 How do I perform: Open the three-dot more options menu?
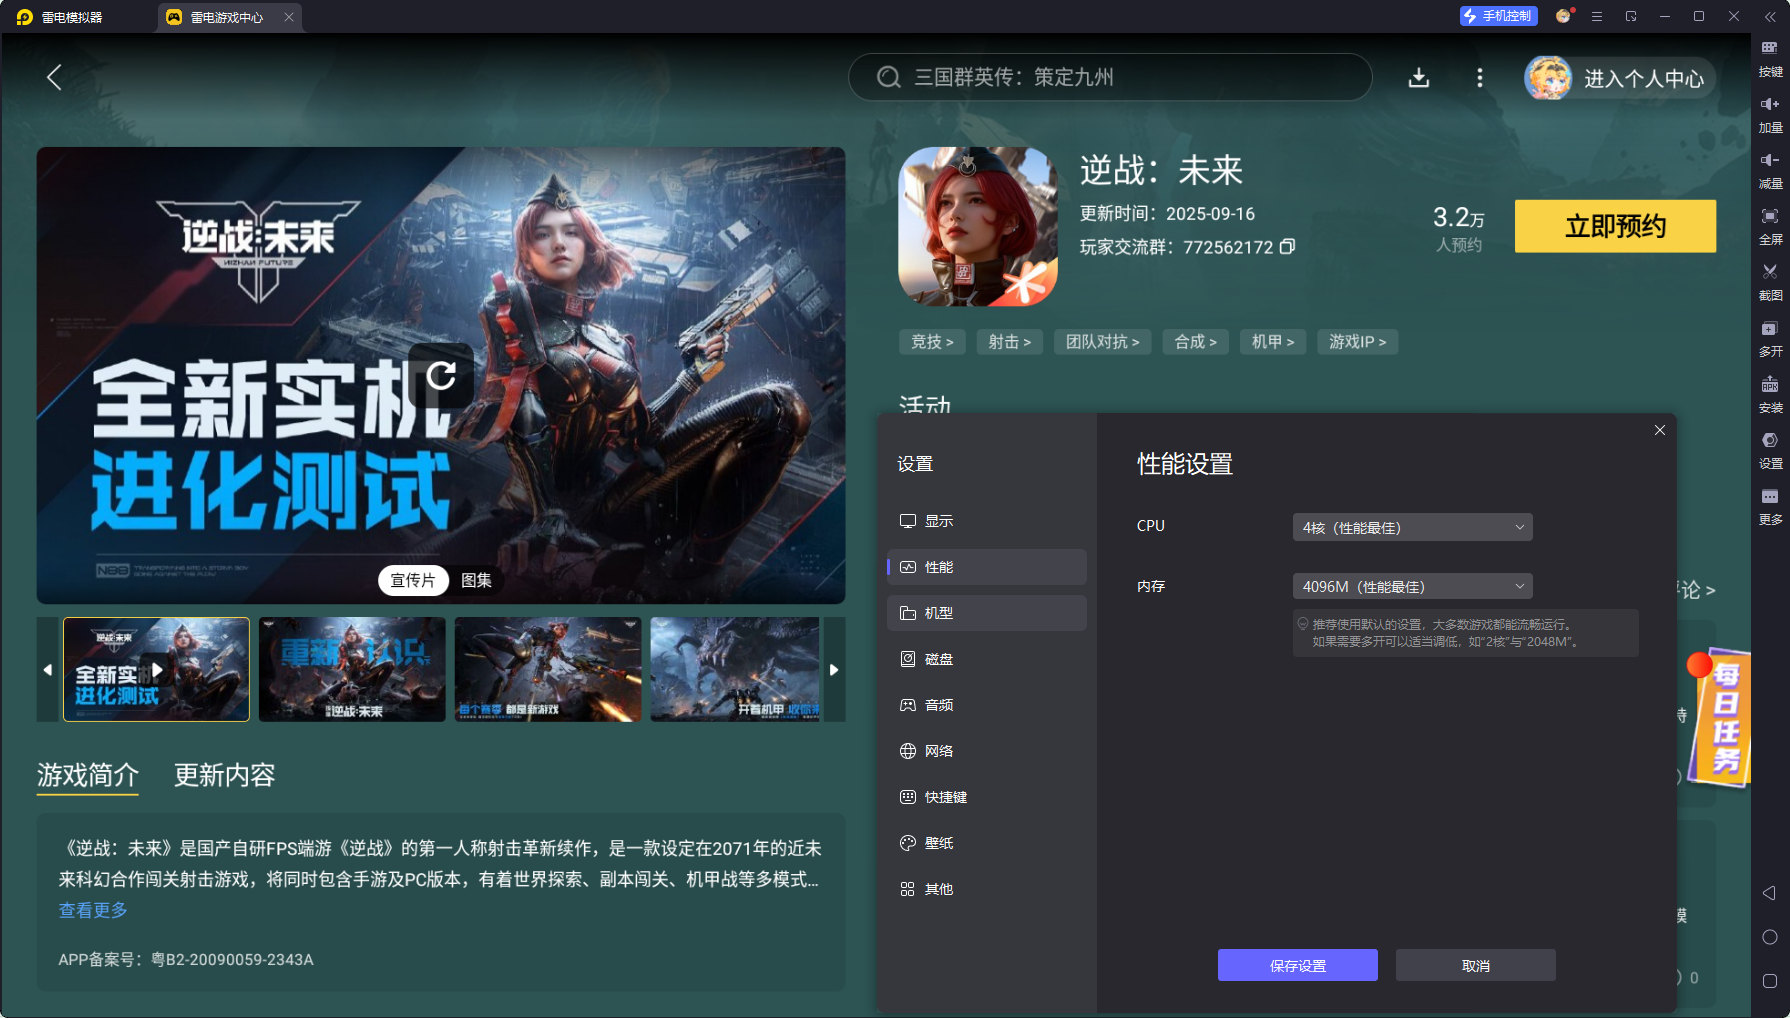[1480, 78]
